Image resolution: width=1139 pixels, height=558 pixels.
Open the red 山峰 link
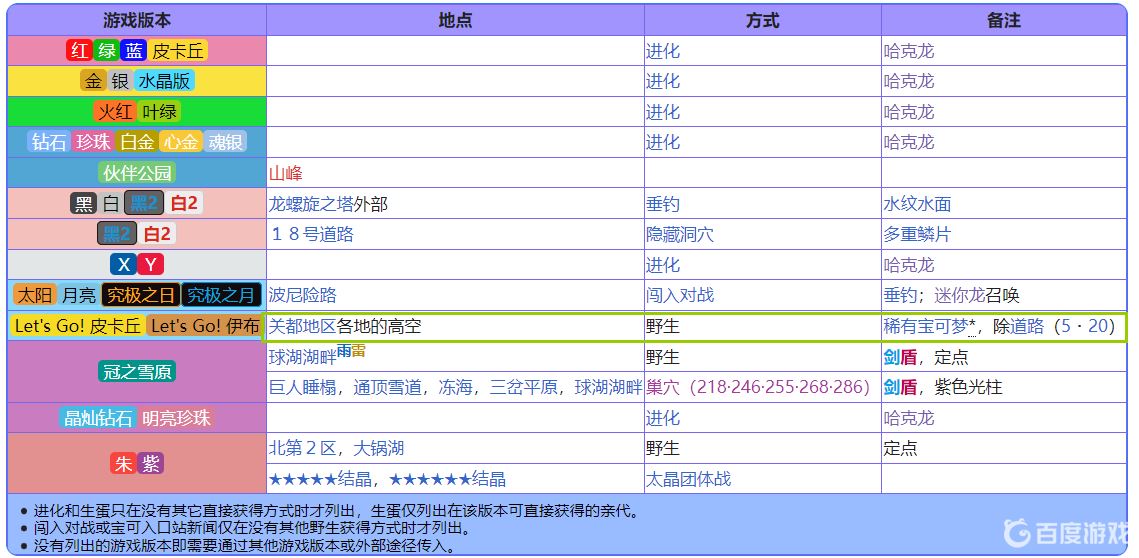(285, 173)
